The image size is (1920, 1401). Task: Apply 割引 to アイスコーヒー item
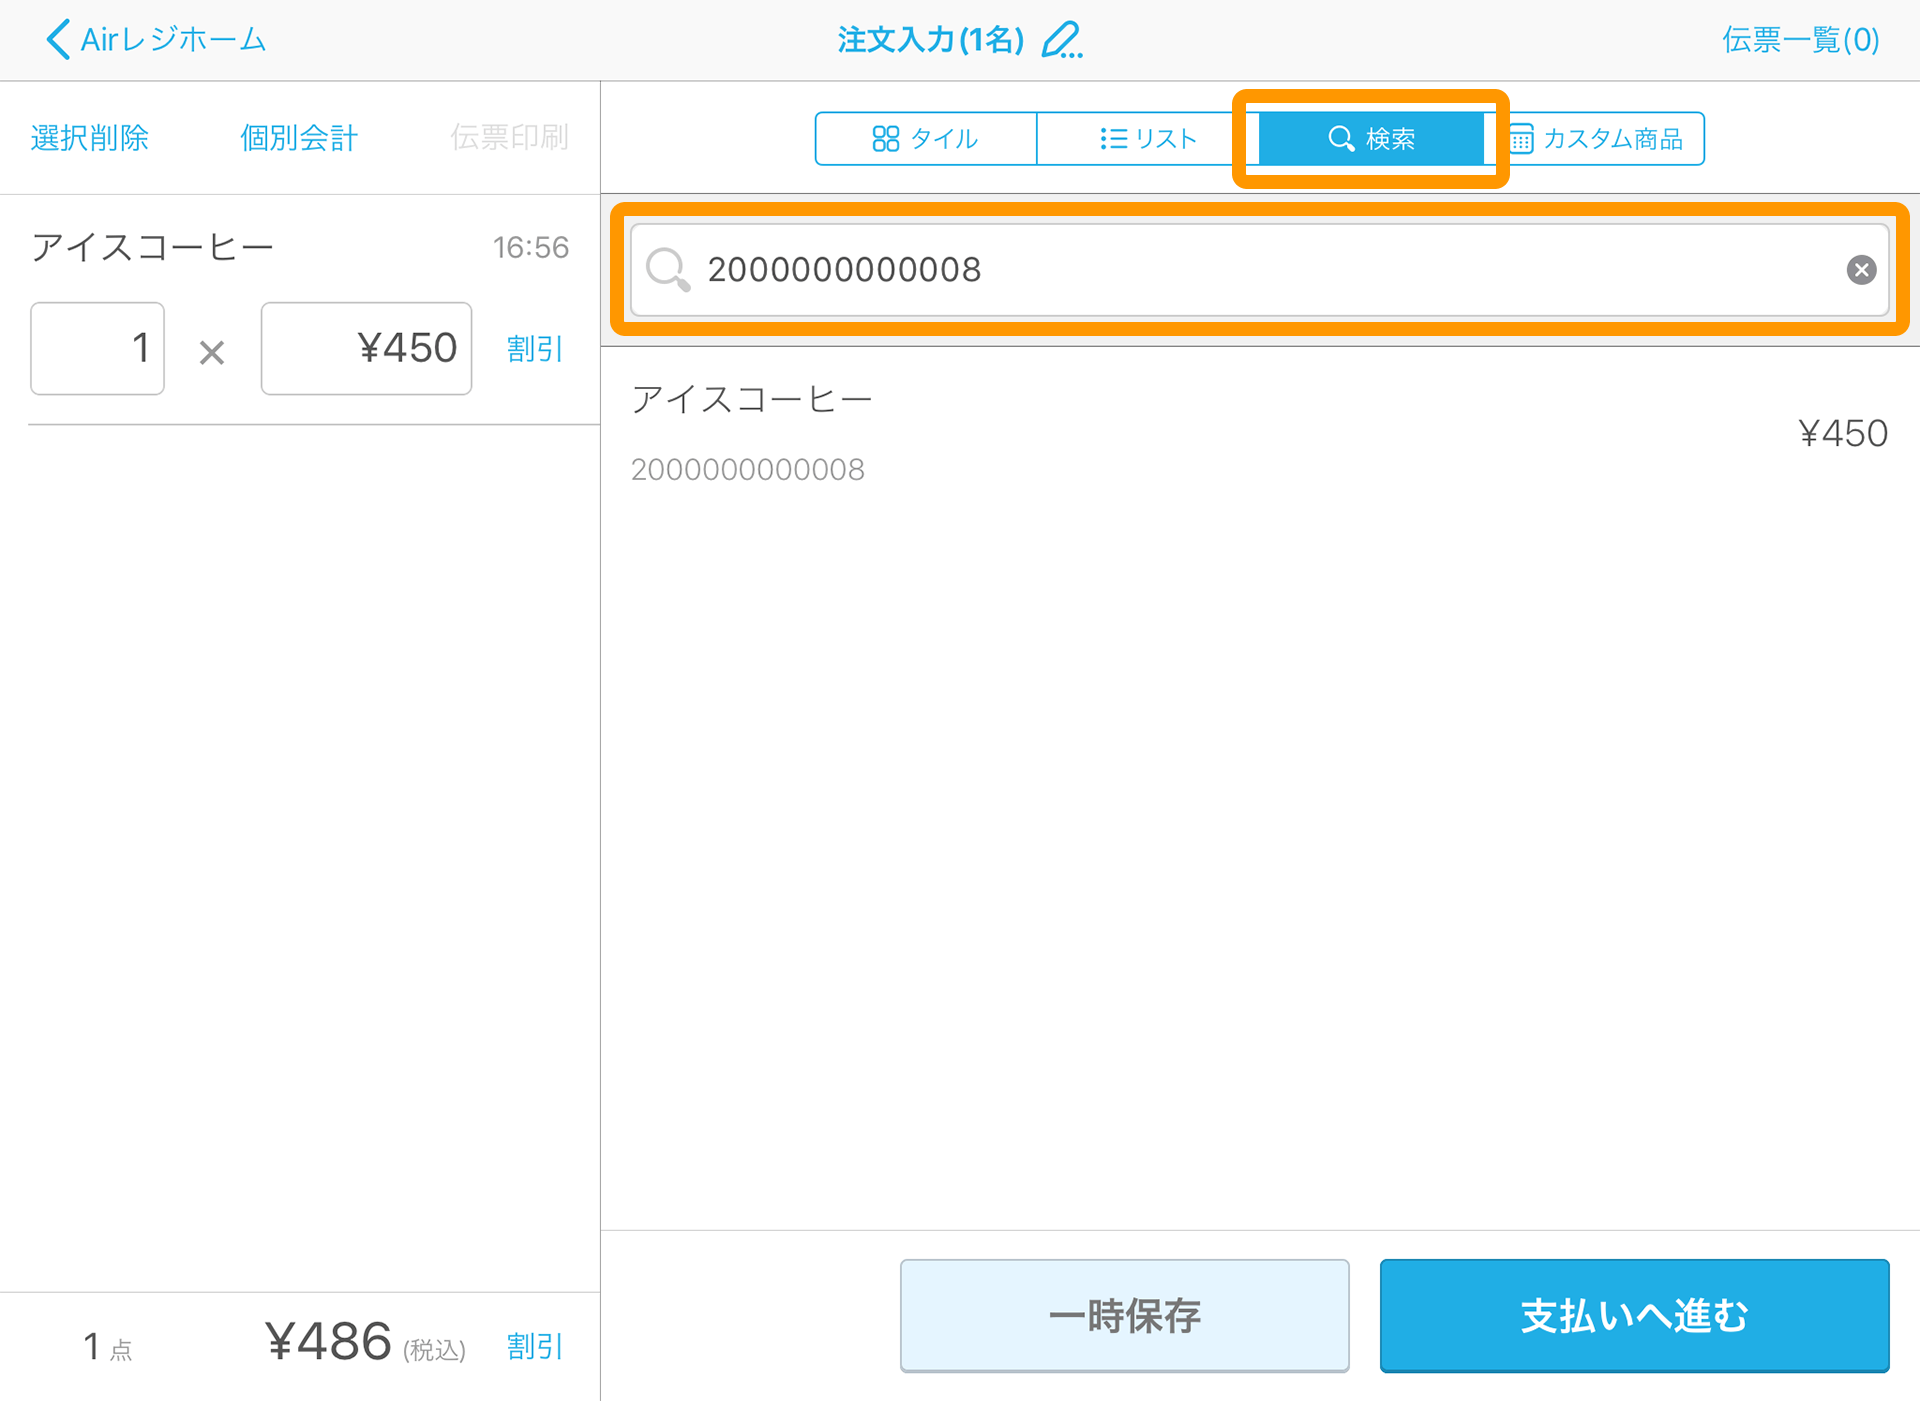click(535, 349)
